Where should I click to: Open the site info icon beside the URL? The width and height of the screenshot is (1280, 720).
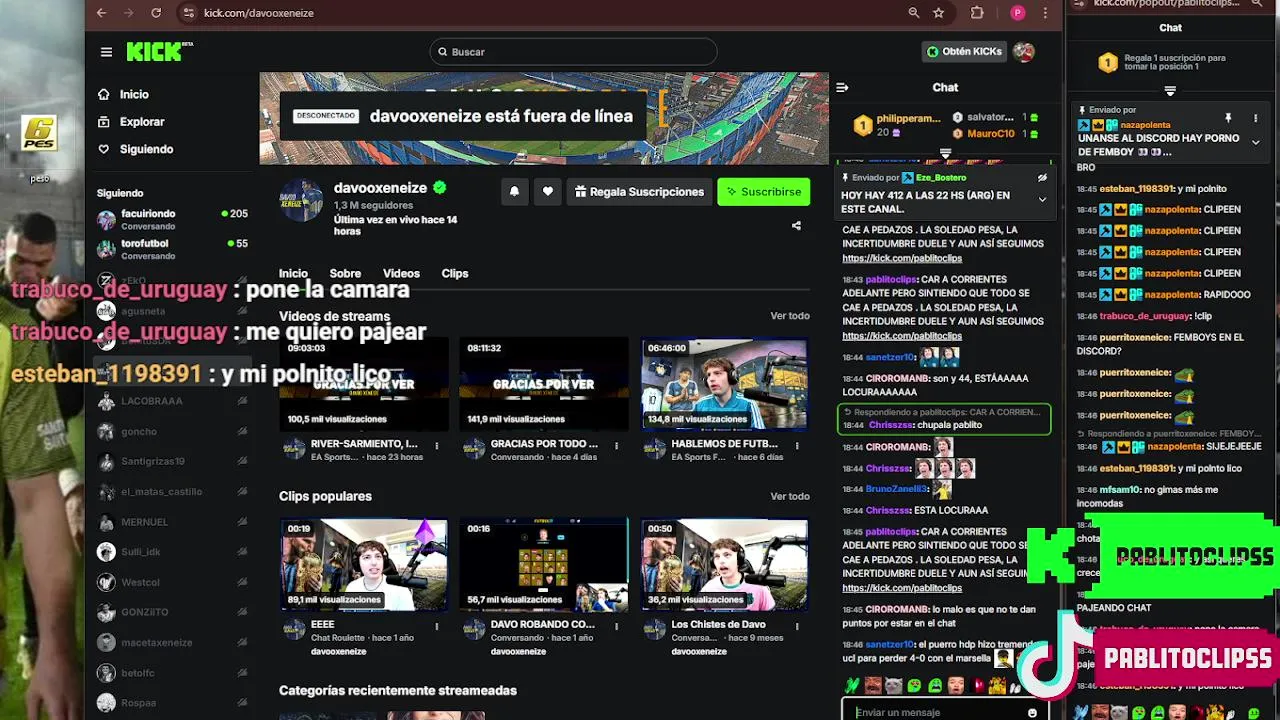tap(188, 13)
